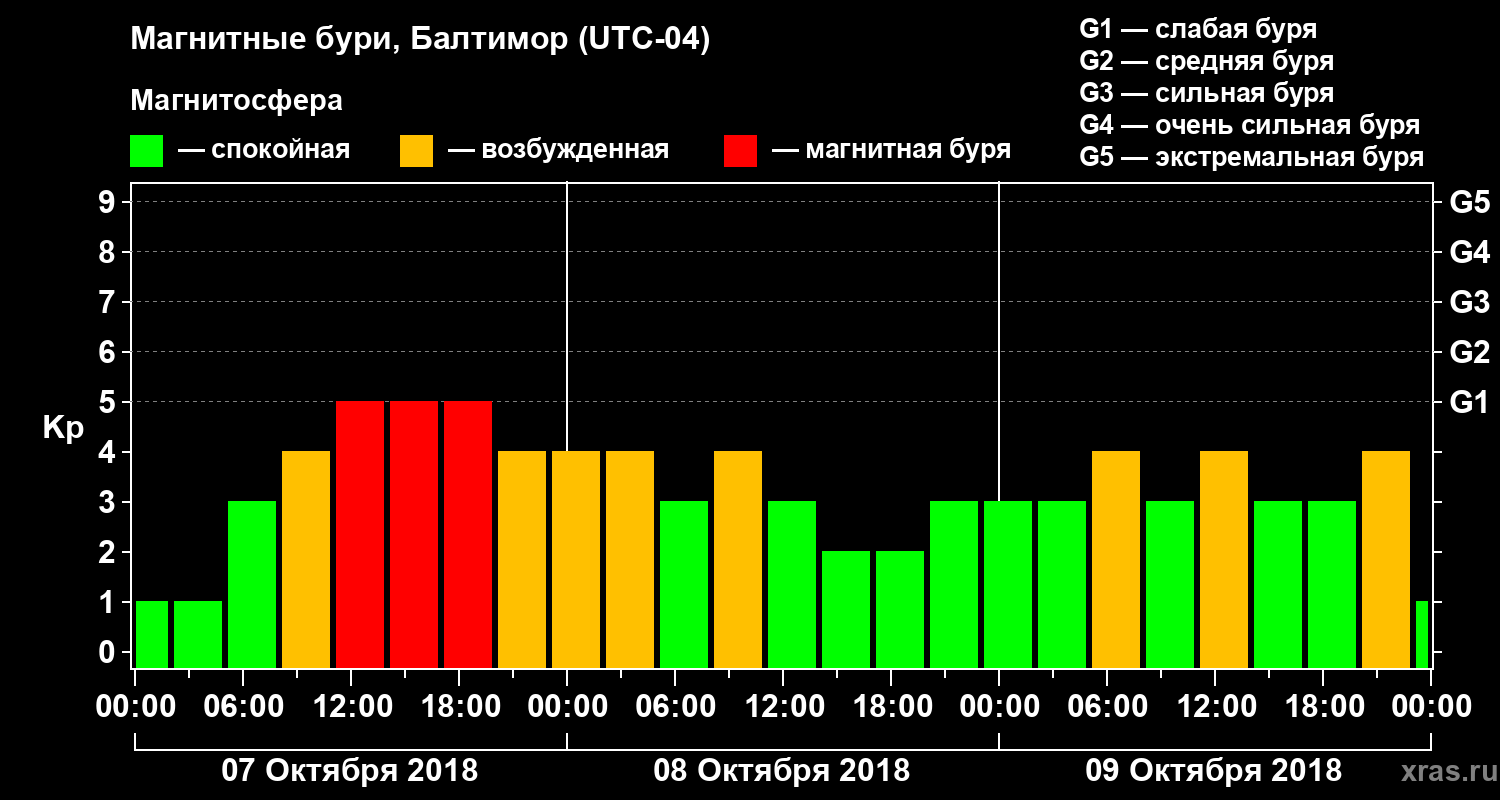Click the right-axis 'G1' storm level label
This screenshot has height=800, width=1500.
1469,402
